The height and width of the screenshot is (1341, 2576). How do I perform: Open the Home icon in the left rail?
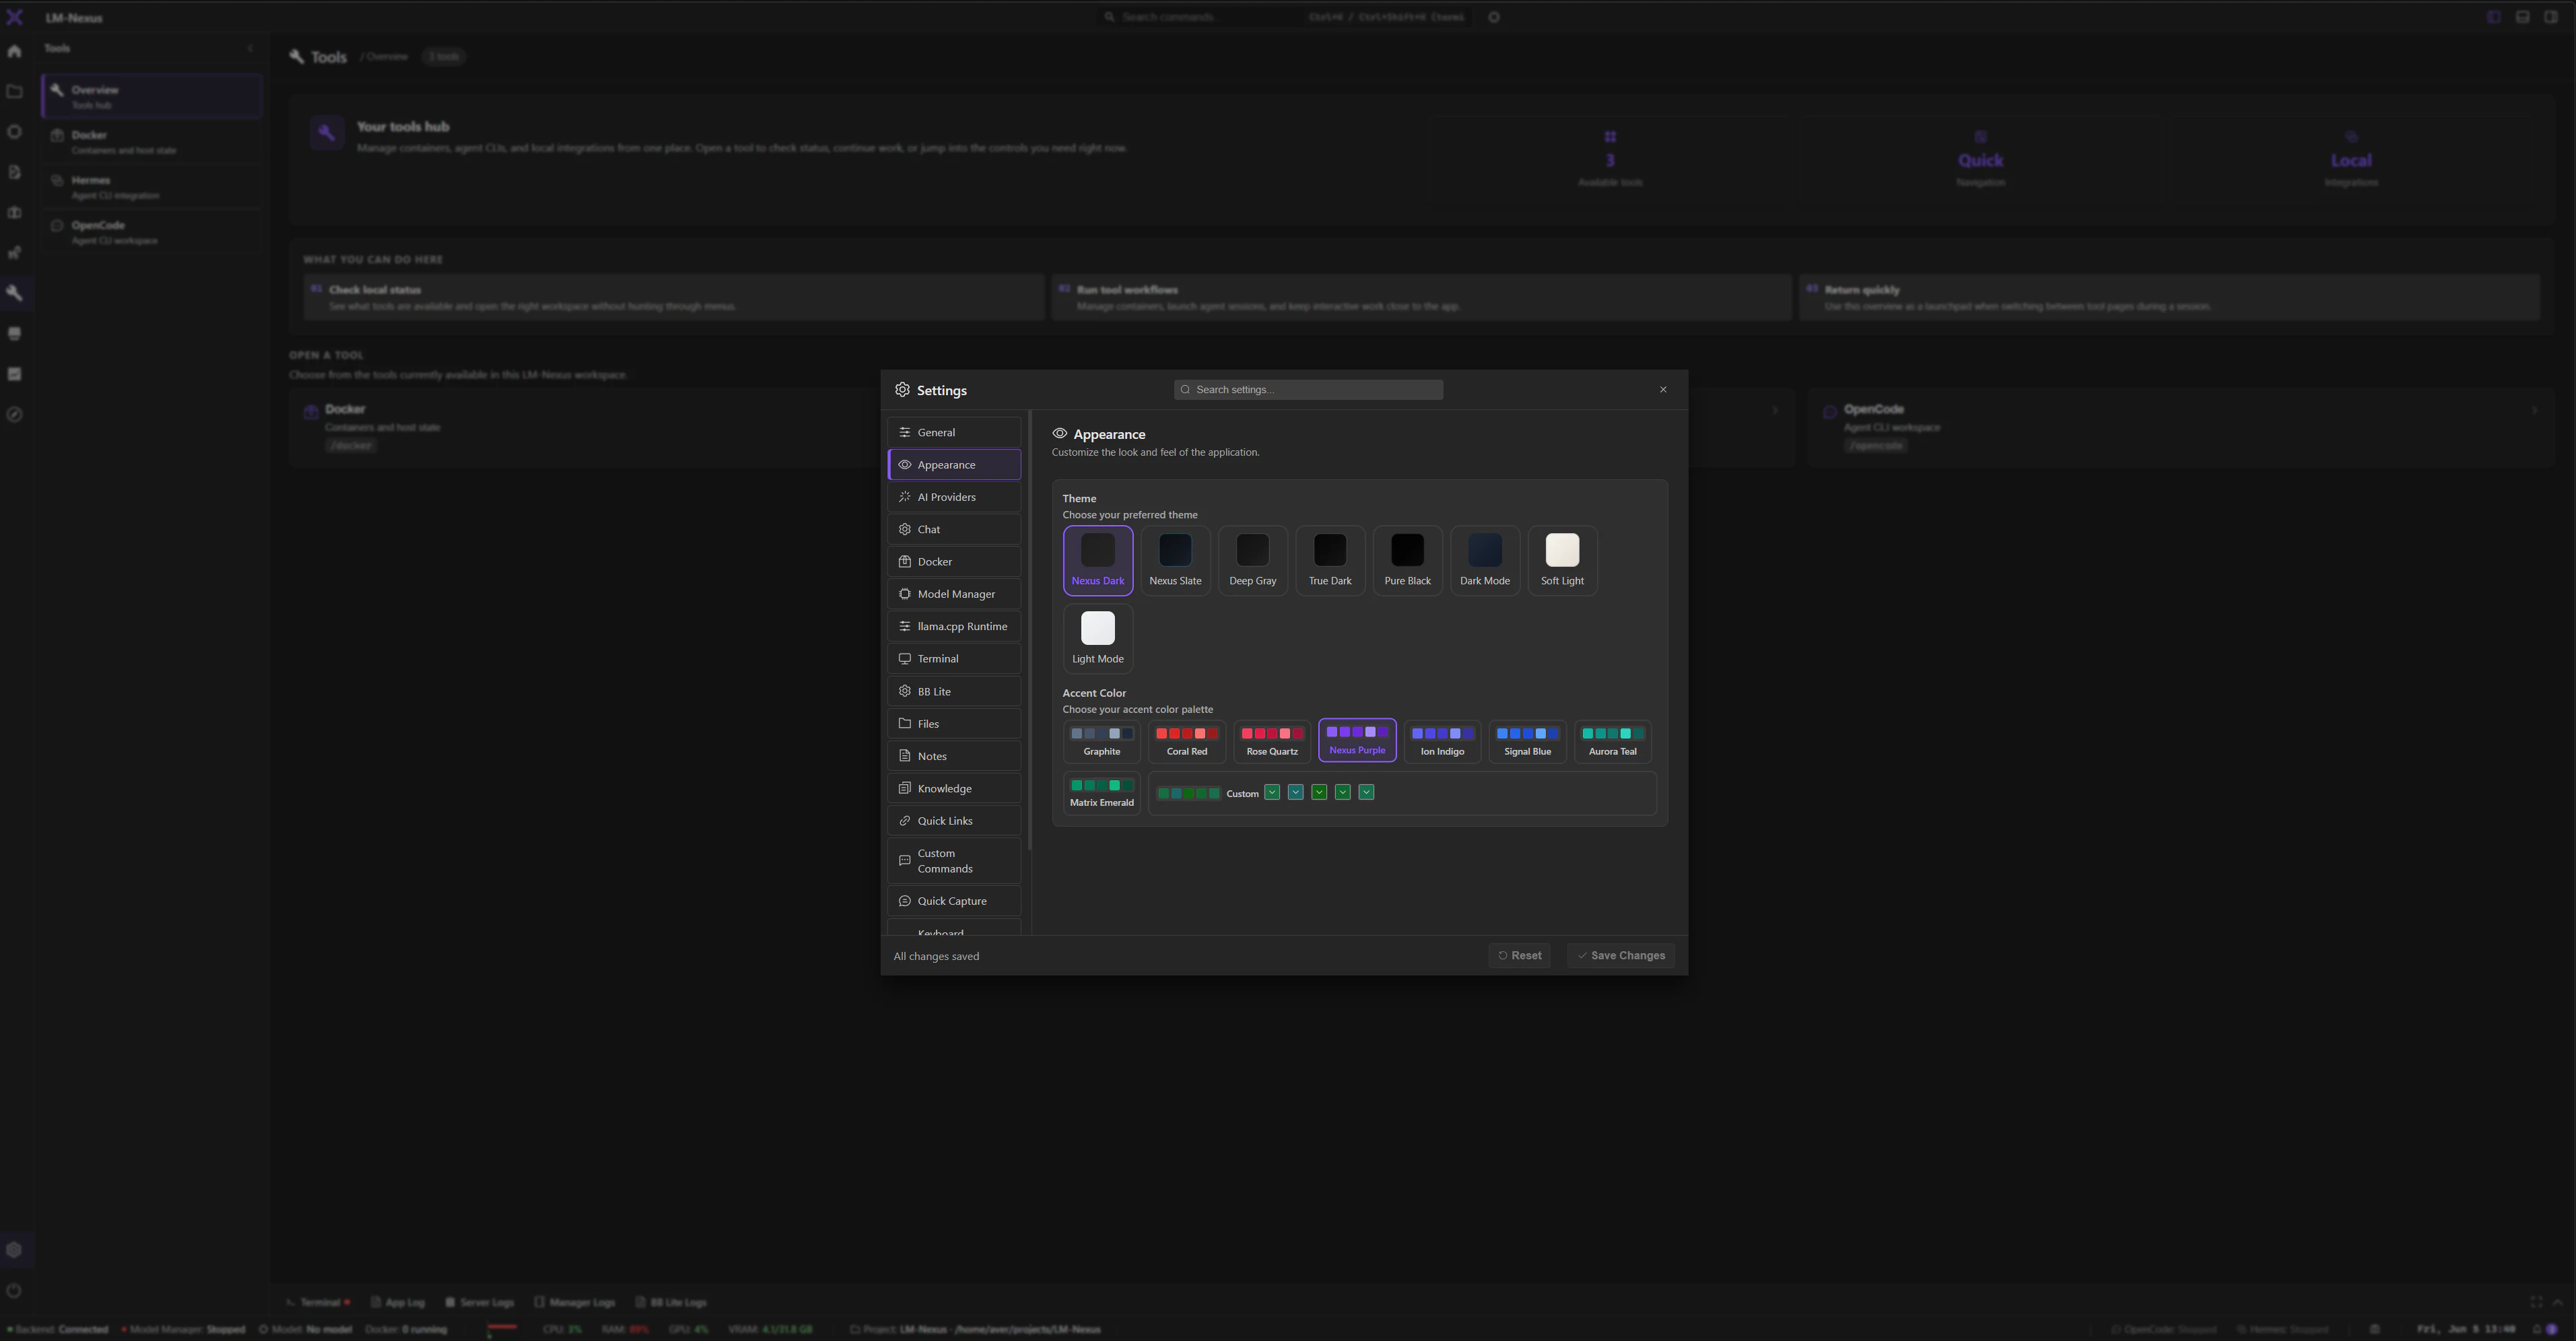click(14, 51)
